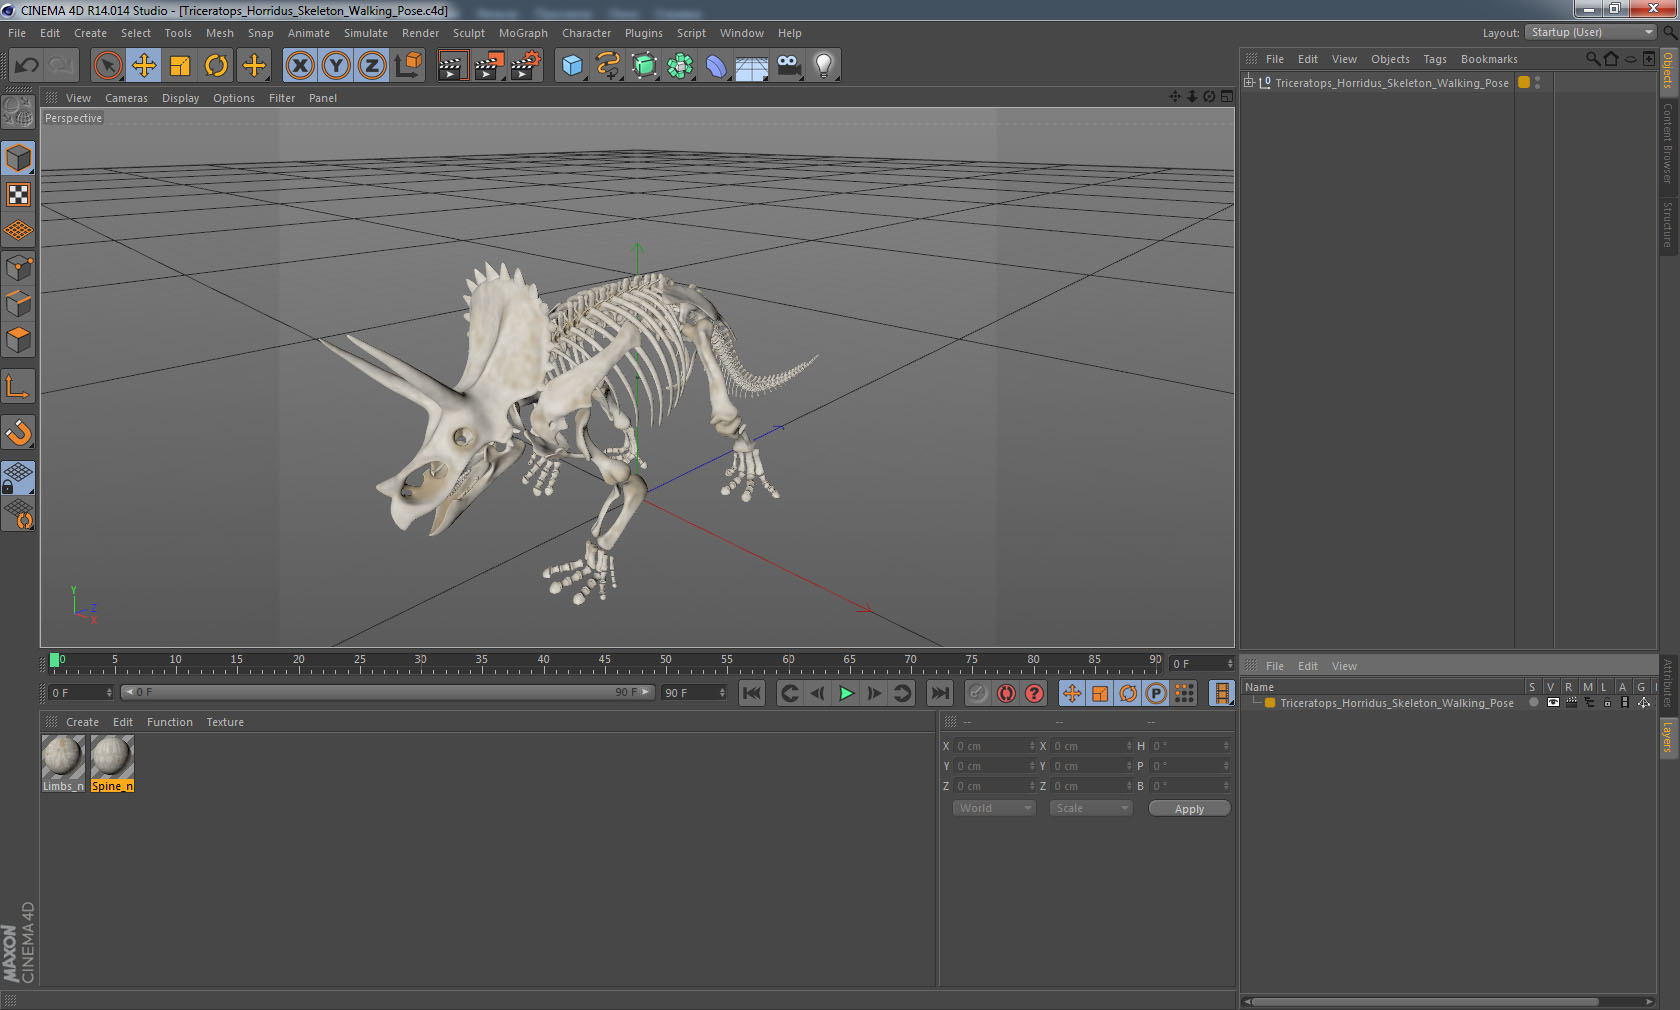Viewport: 1680px width, 1010px height.
Task: Switch coordinate system icon
Action: 408,66
